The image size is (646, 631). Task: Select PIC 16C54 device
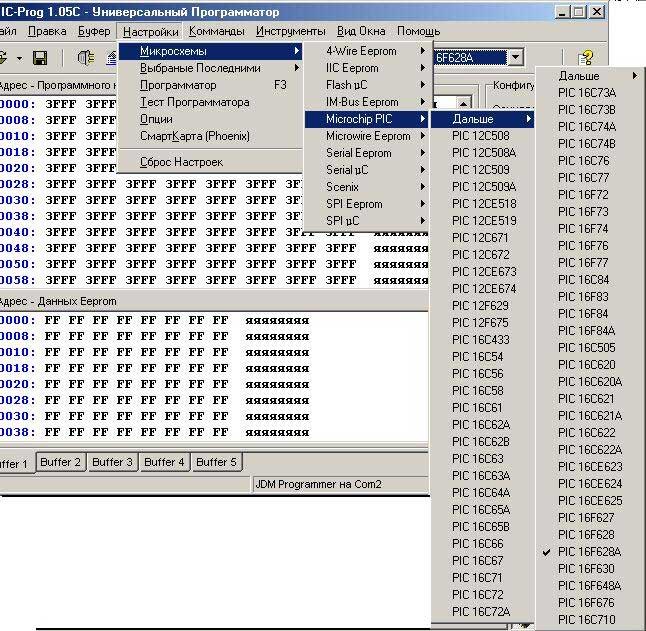click(482, 357)
